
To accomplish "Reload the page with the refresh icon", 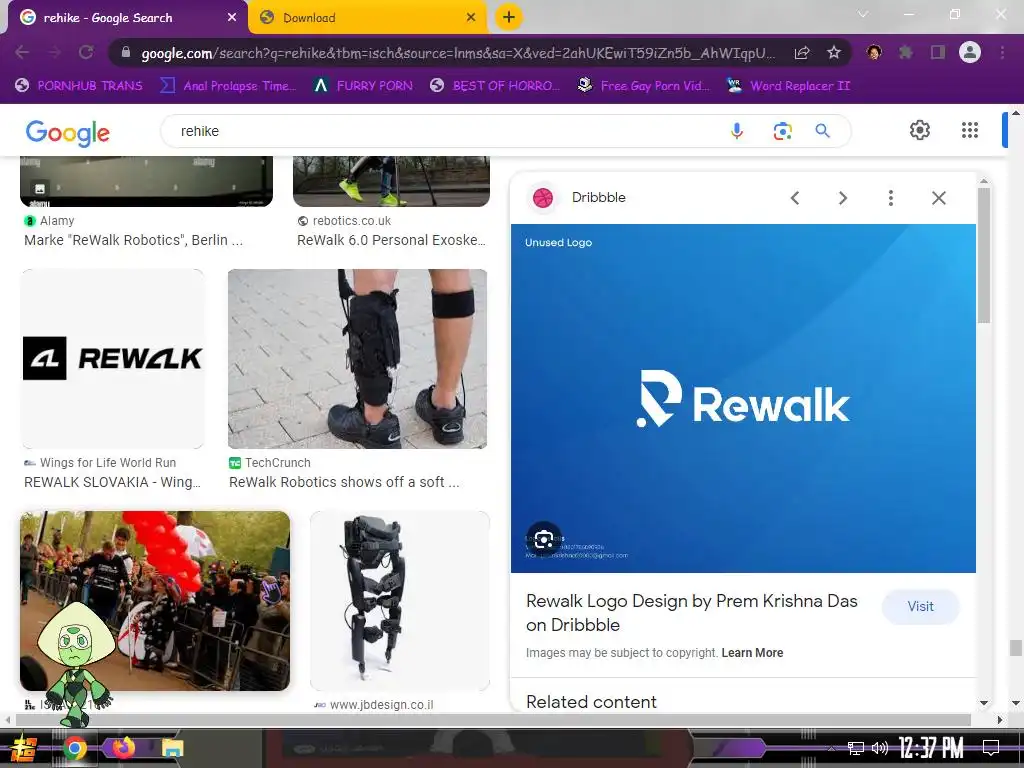I will coord(86,52).
